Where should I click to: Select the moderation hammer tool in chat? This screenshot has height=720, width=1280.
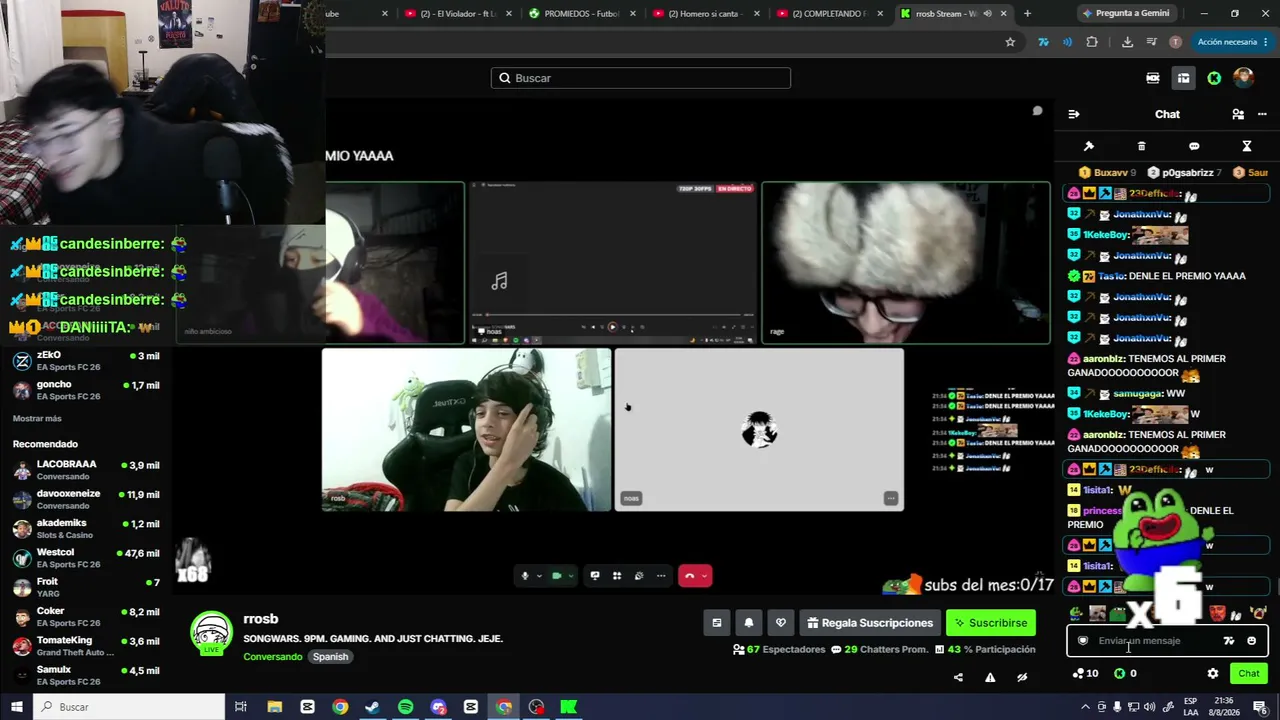1089,146
